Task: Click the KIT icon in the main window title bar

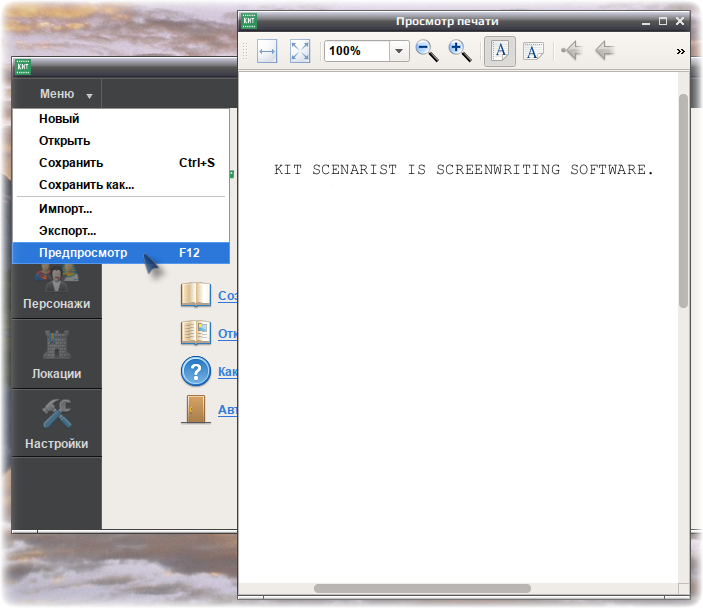Action: coord(23,67)
